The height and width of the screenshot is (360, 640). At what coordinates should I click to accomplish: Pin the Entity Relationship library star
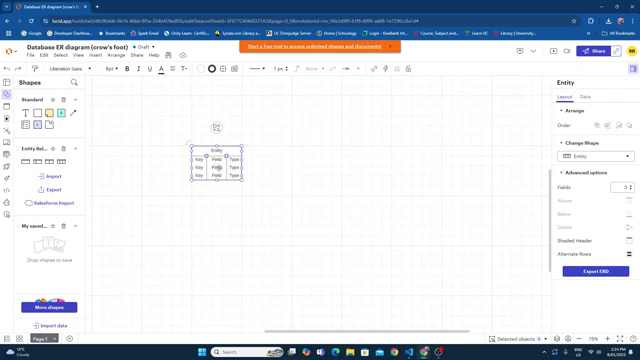coord(53,149)
